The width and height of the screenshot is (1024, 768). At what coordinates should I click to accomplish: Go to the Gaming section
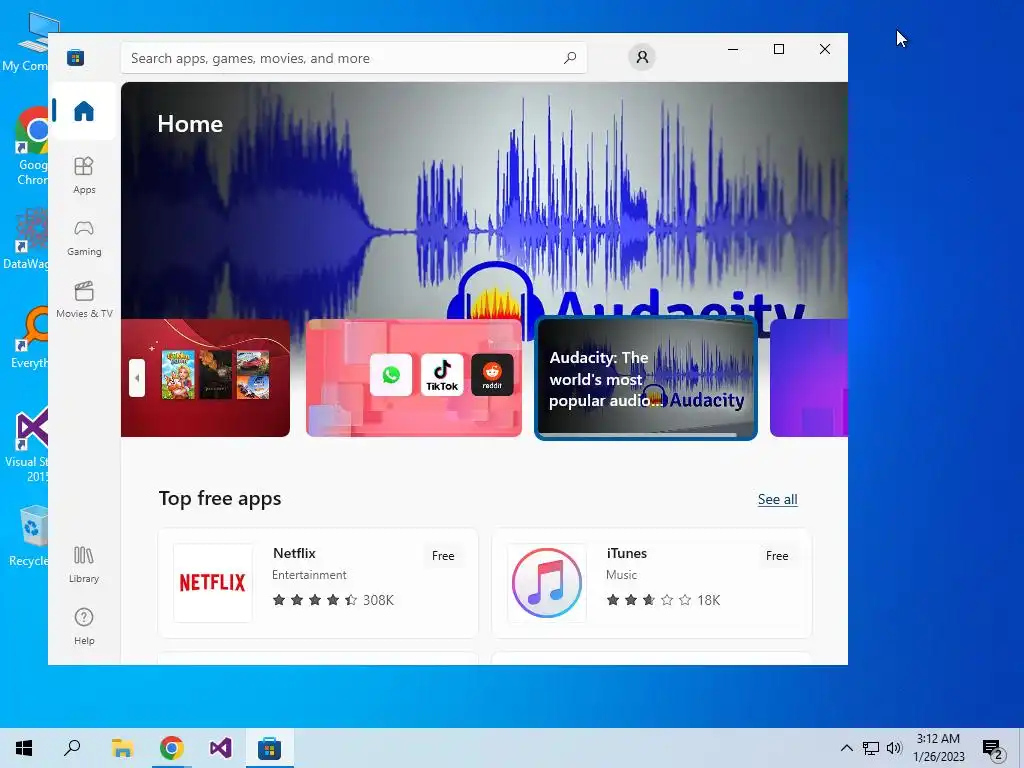[x=84, y=237]
